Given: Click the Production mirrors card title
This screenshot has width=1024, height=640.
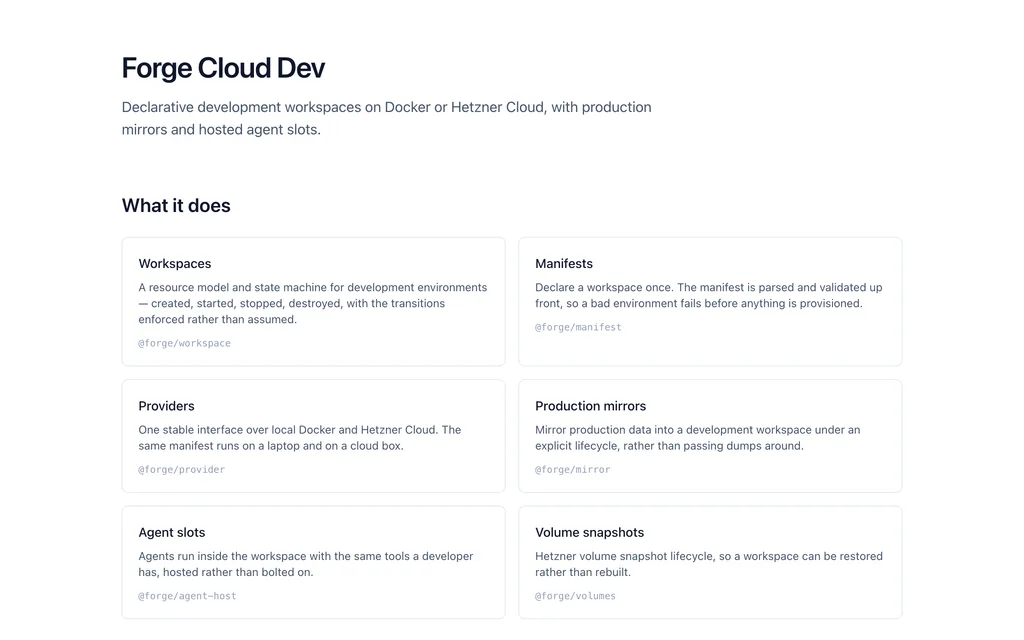Looking at the screenshot, I should coord(590,406).
